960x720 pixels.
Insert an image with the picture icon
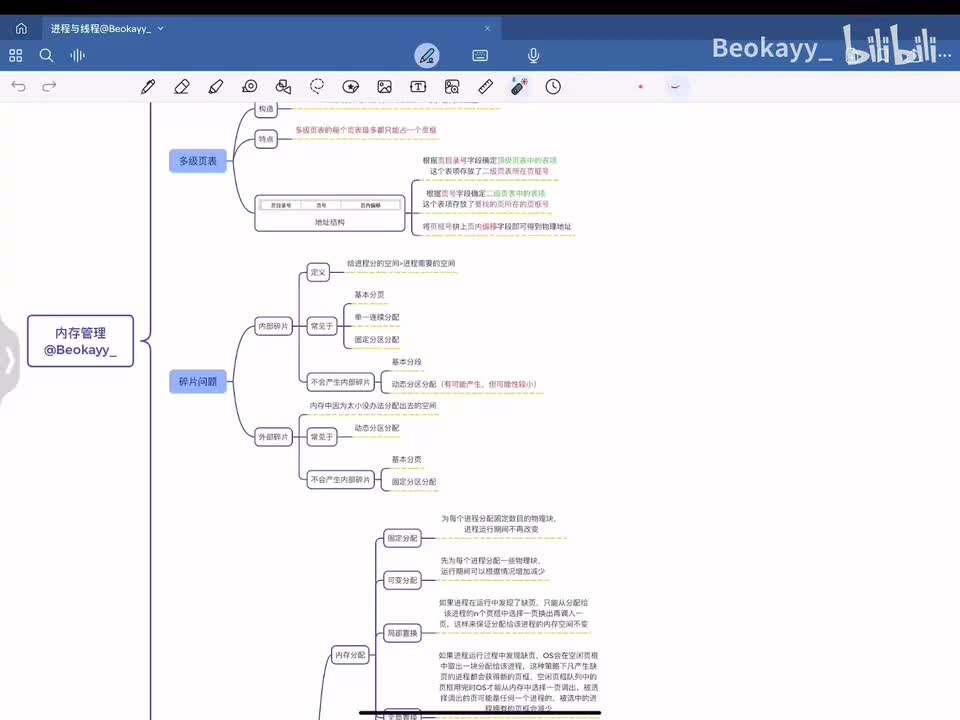pyautogui.click(x=384, y=87)
